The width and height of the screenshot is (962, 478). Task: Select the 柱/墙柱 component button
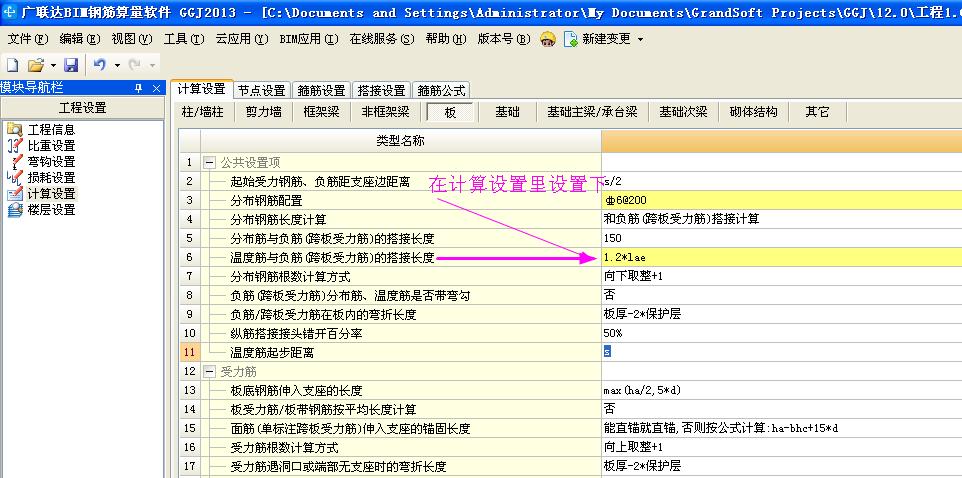click(203, 112)
